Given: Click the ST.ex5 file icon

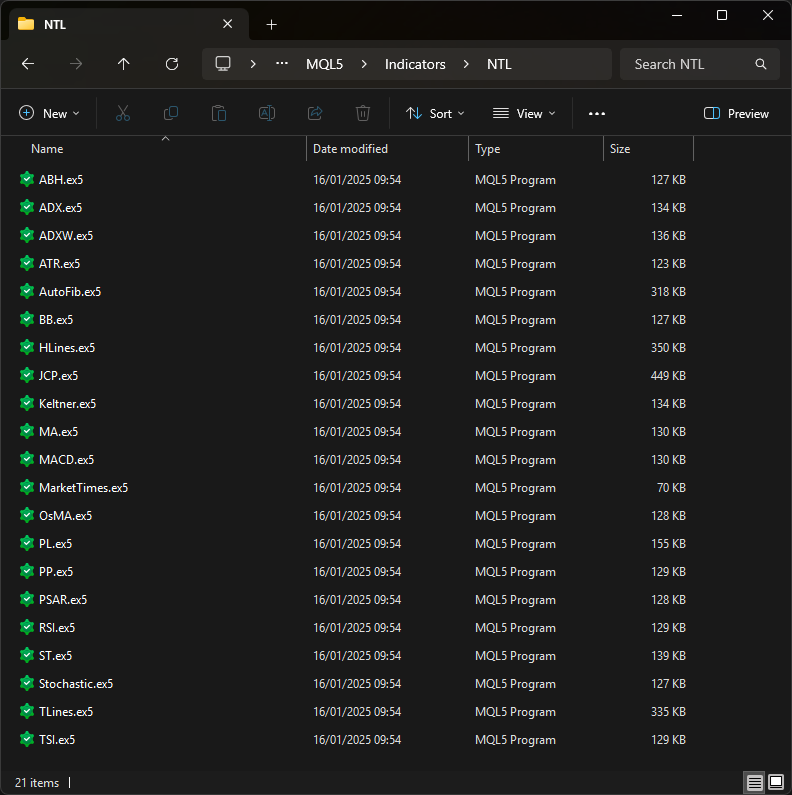Looking at the screenshot, I should pos(27,655).
